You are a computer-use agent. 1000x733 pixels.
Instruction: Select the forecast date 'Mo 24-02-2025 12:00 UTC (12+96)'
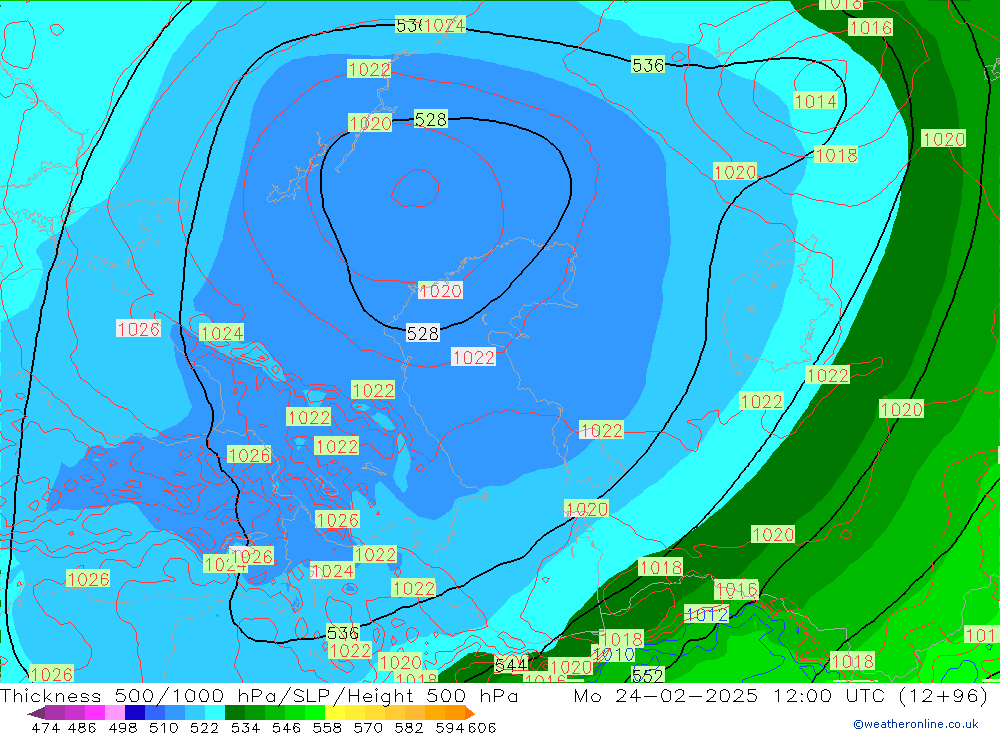click(x=781, y=695)
